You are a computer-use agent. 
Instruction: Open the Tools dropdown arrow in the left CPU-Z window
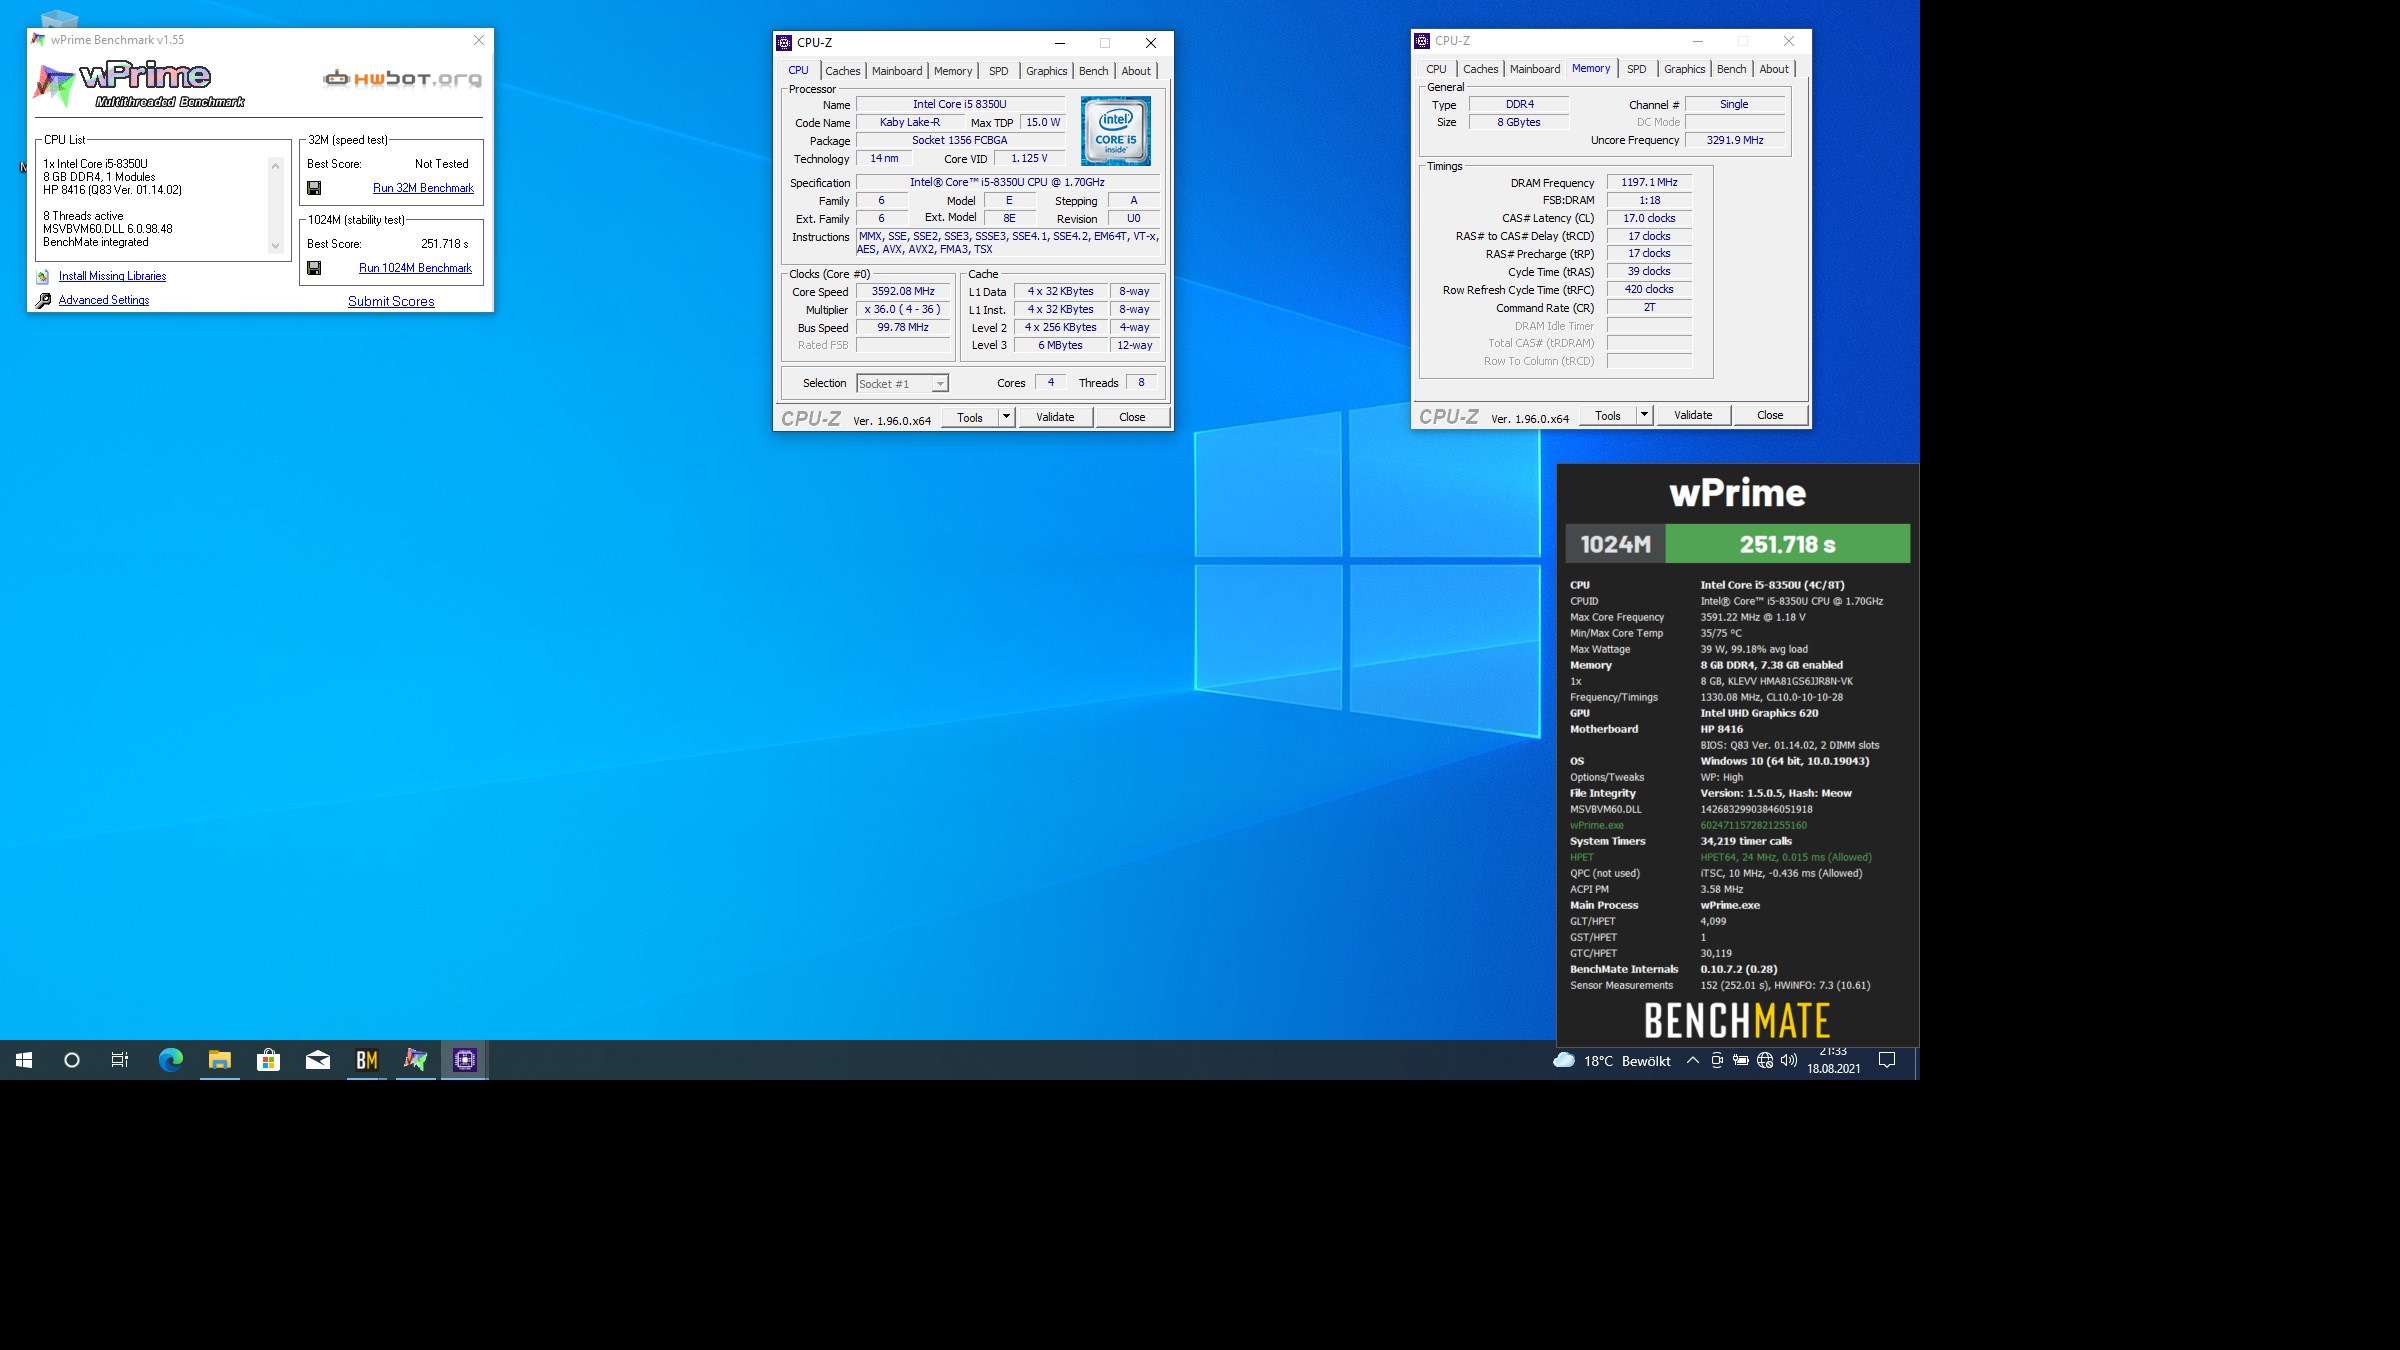(x=1007, y=417)
